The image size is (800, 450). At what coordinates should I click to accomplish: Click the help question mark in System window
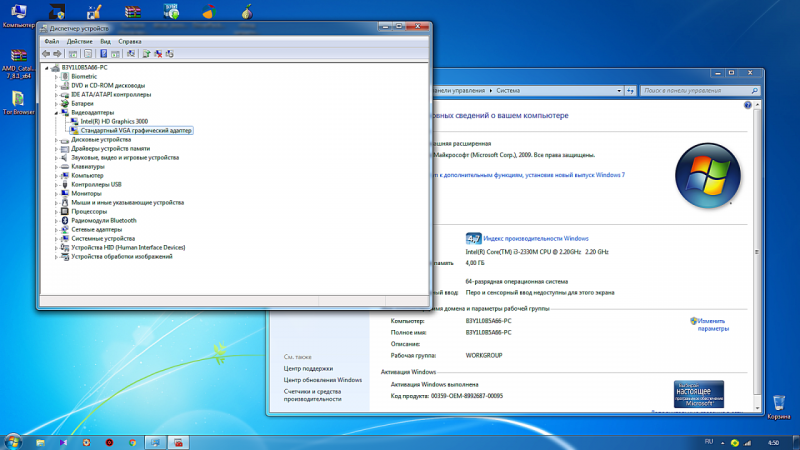pos(747,105)
